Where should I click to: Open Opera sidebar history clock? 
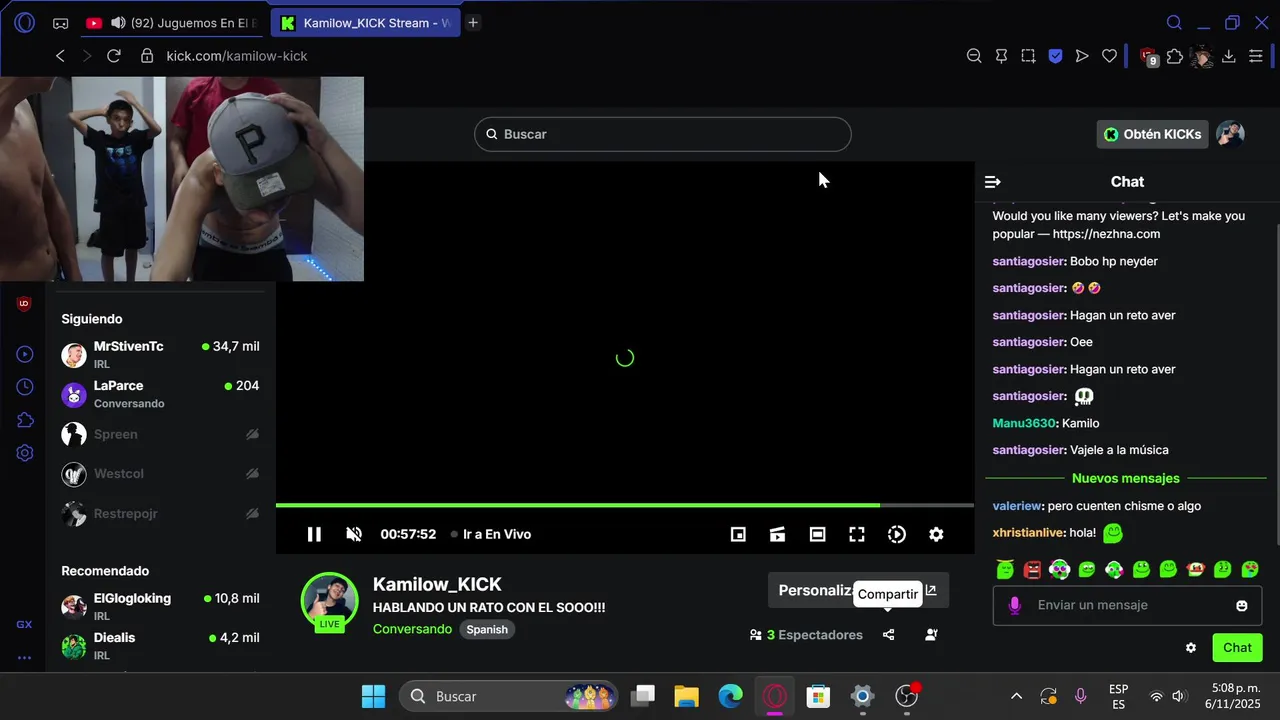click(x=25, y=387)
